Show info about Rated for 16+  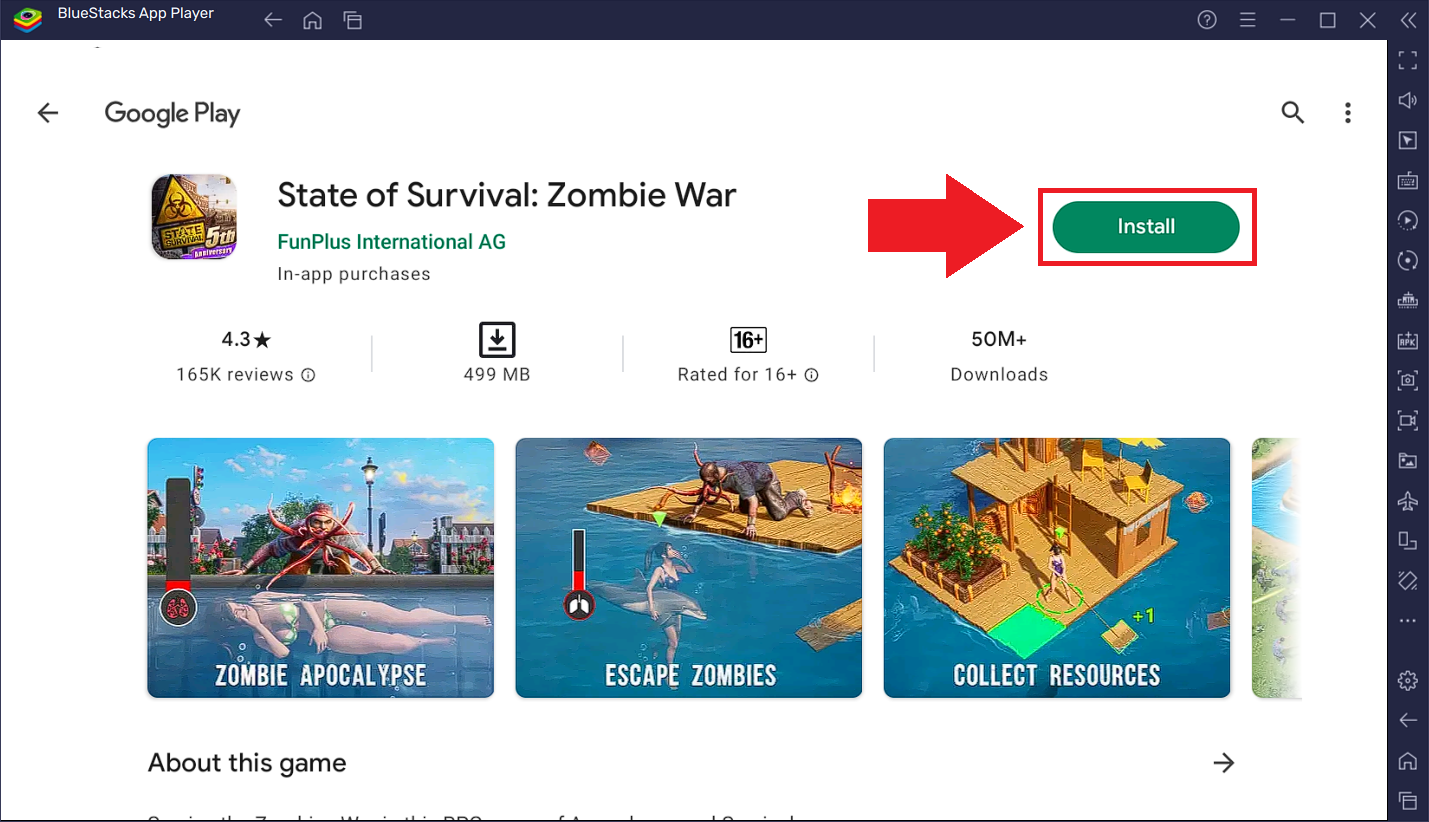click(x=812, y=375)
